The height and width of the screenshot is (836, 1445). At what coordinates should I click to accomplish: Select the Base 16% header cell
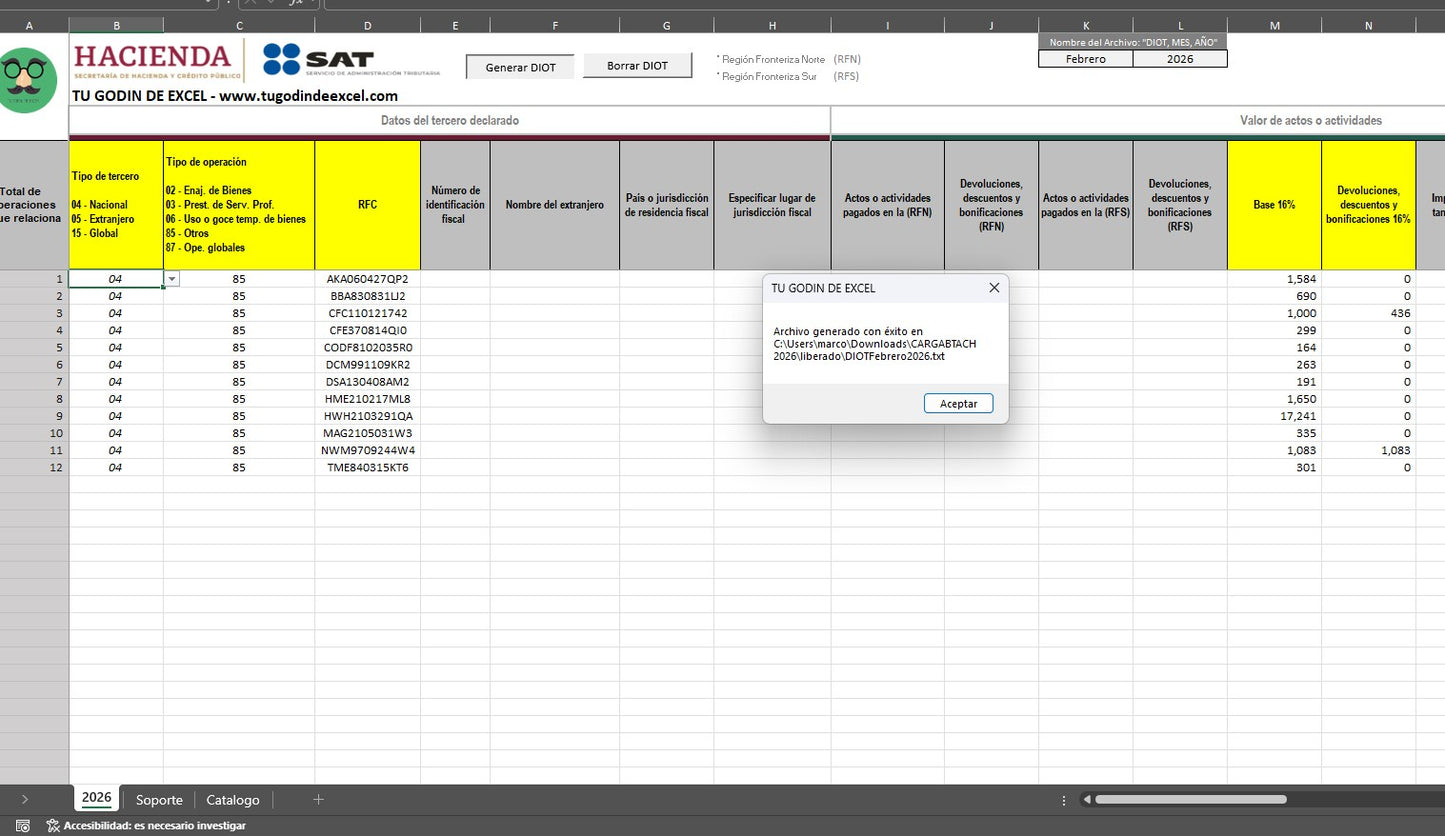(1274, 205)
